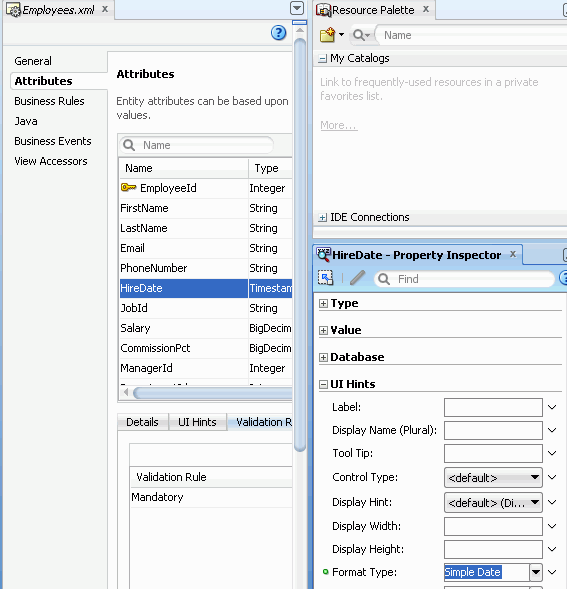Expand the Database property section
The width and height of the screenshot is (567, 589).
[323, 357]
